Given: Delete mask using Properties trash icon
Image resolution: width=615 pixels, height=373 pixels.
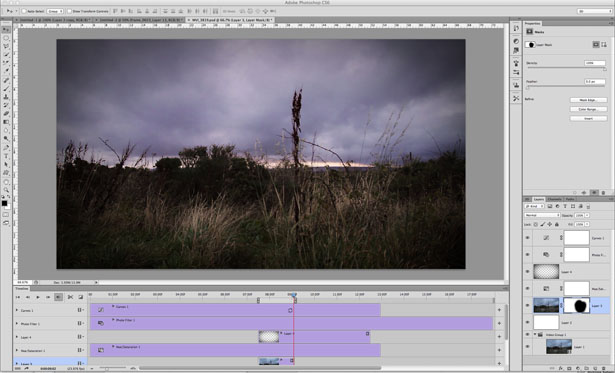Looking at the screenshot, I should [x=603, y=193].
